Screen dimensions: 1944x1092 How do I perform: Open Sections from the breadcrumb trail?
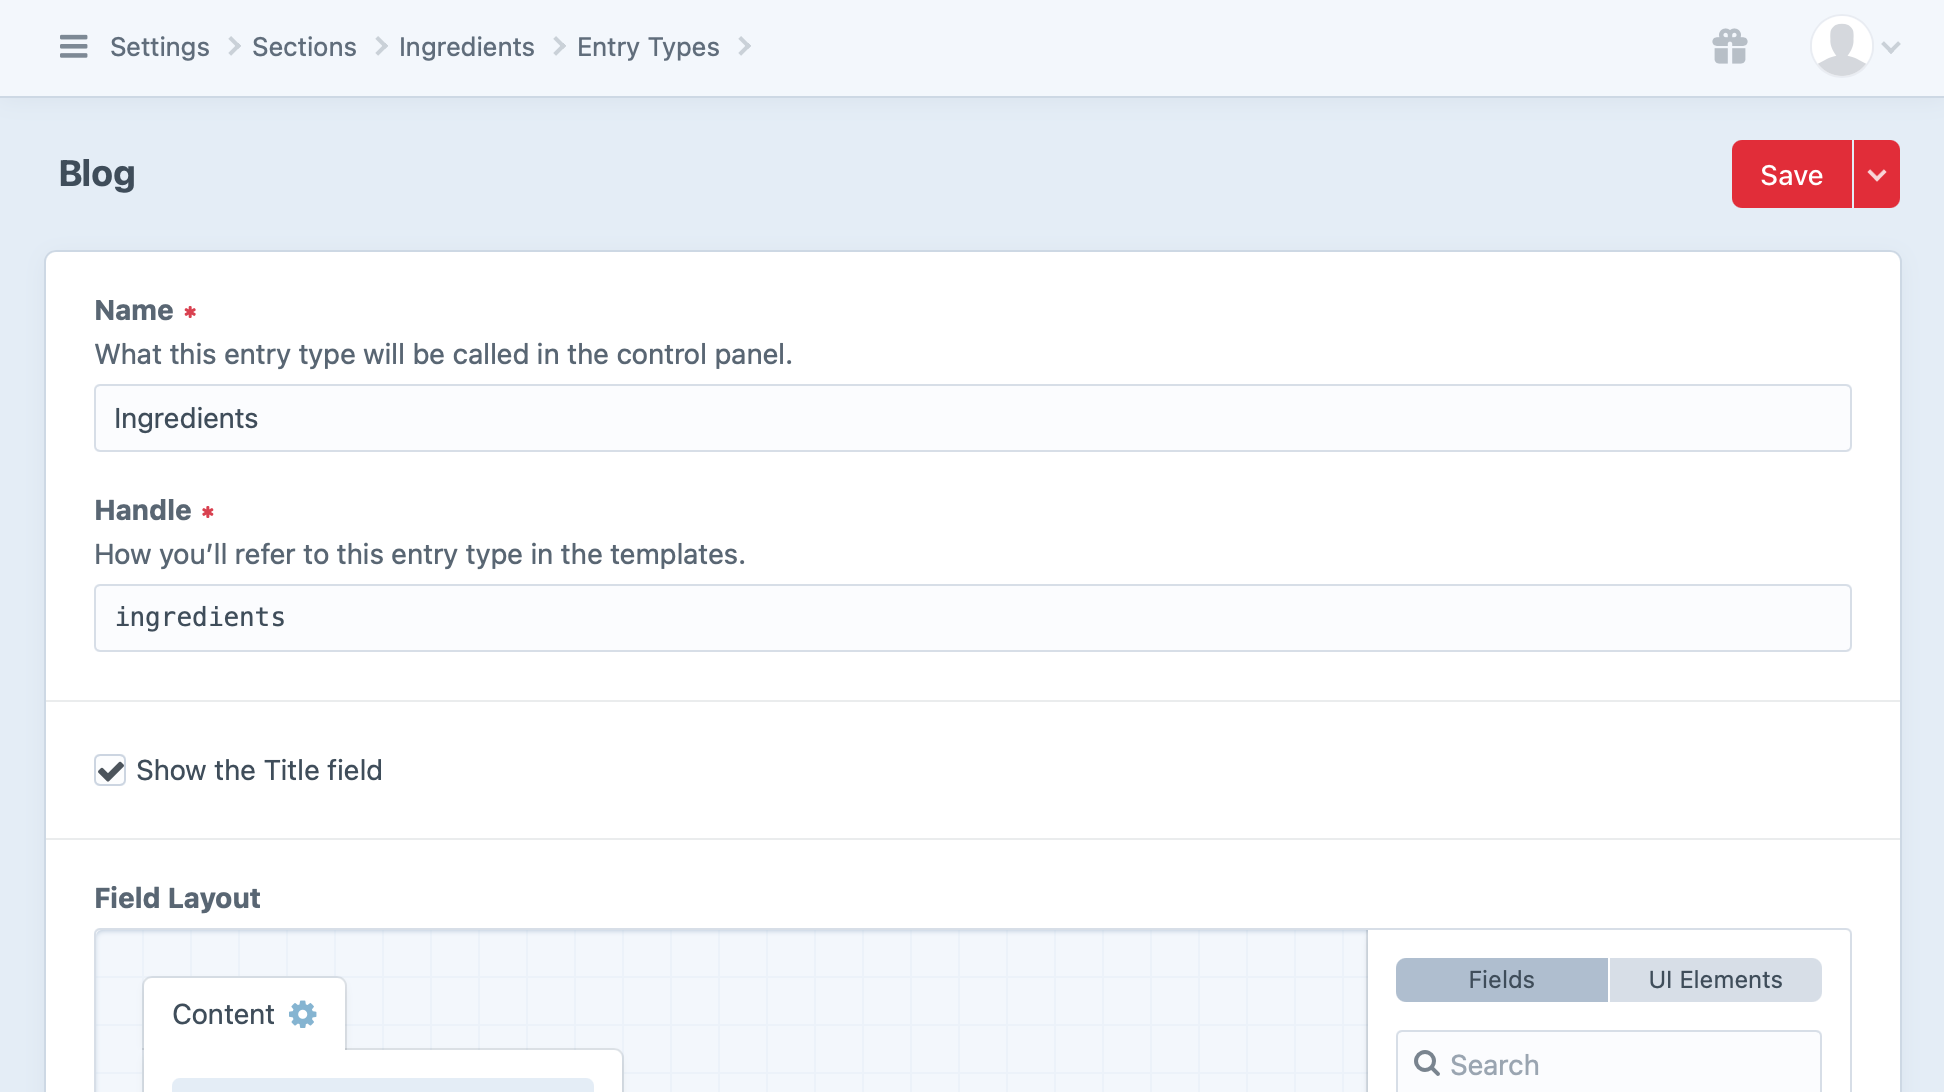[x=304, y=46]
